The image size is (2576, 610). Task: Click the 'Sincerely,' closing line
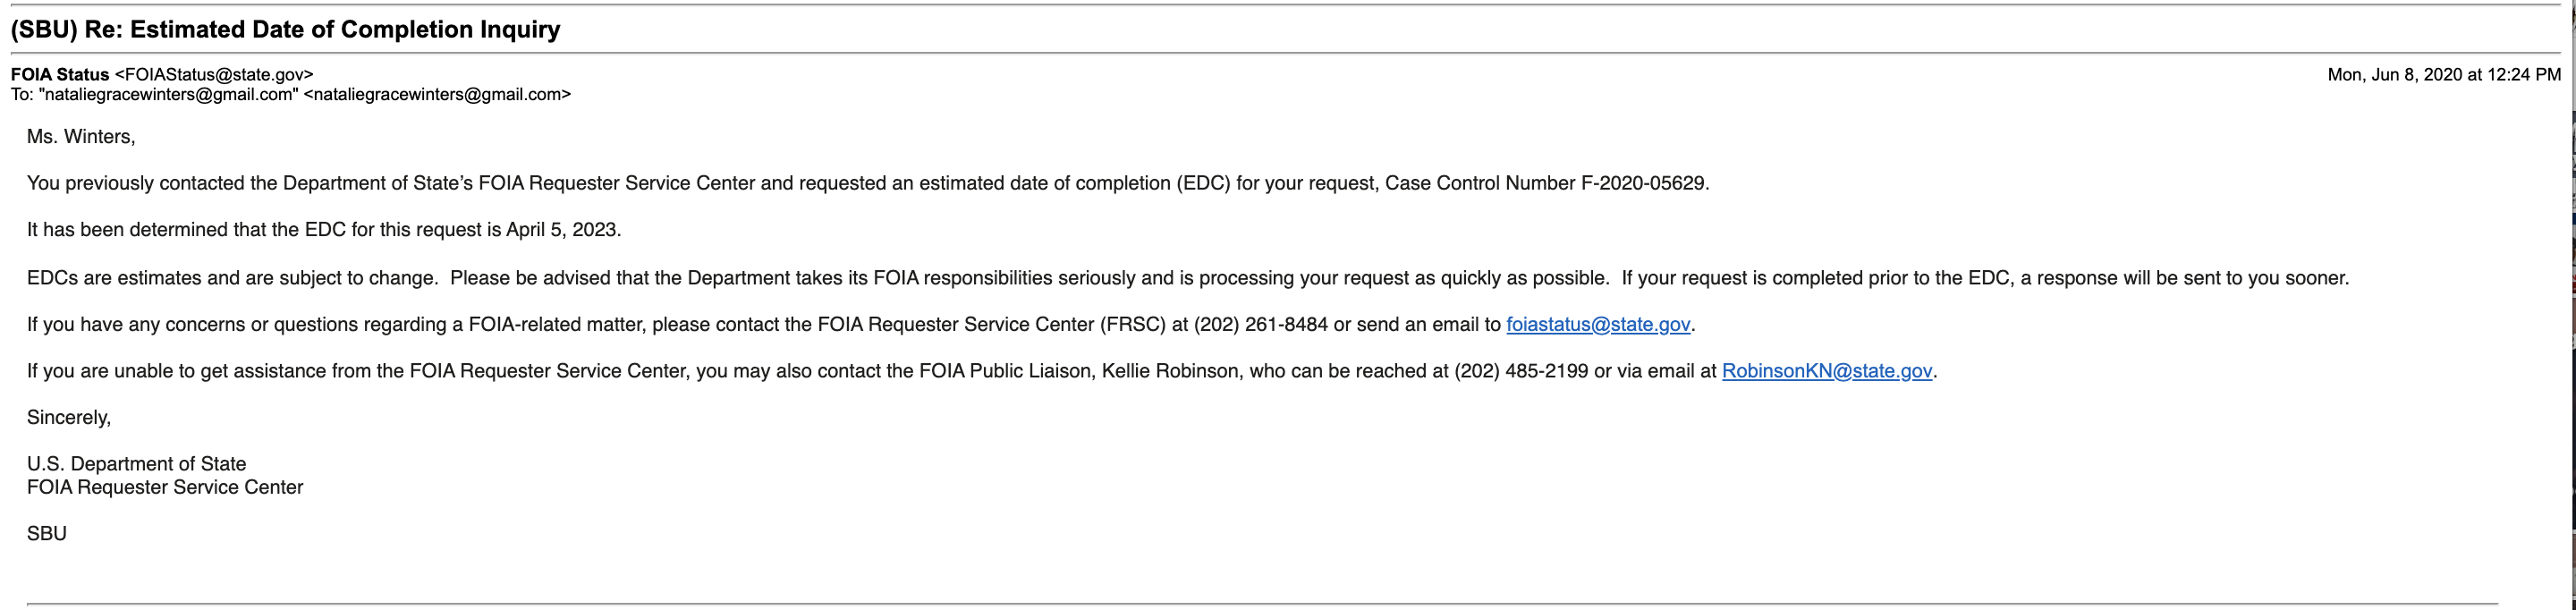tap(69, 418)
